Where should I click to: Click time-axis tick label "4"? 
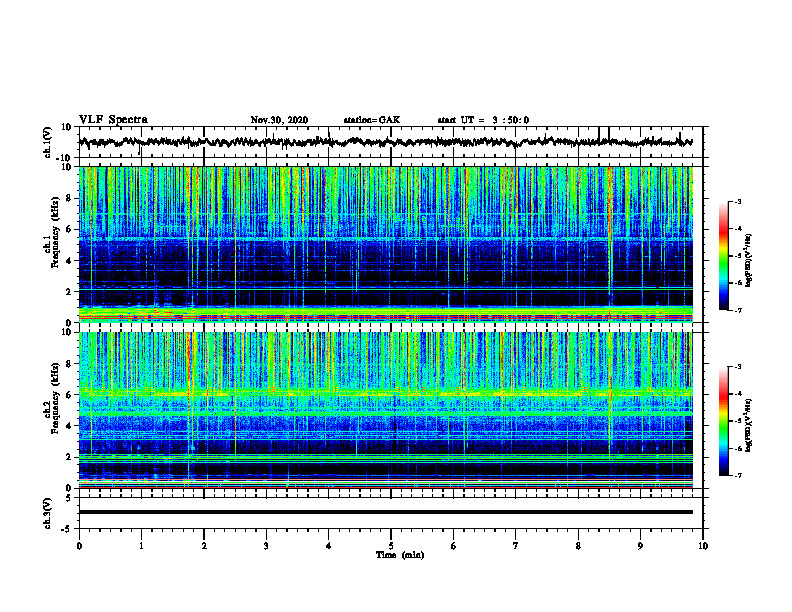pos(329,546)
